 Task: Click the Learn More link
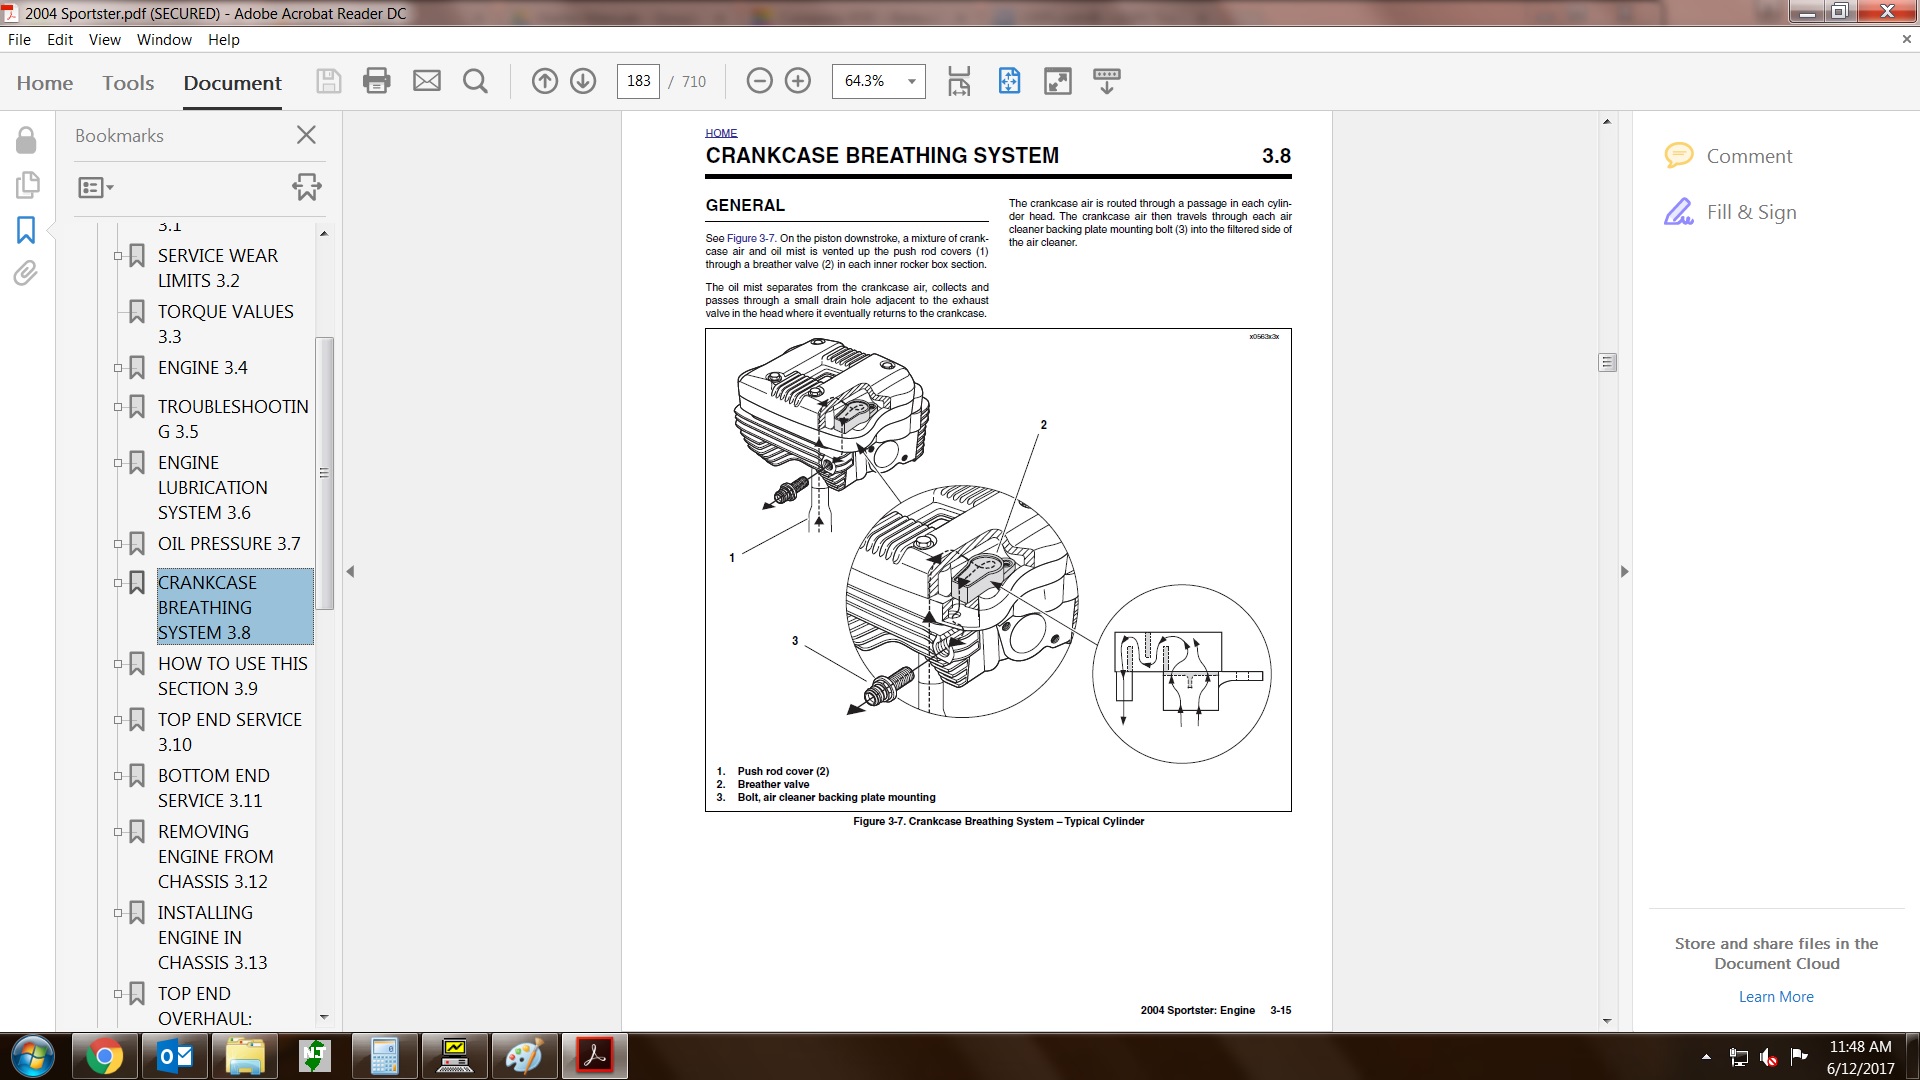[1775, 997]
